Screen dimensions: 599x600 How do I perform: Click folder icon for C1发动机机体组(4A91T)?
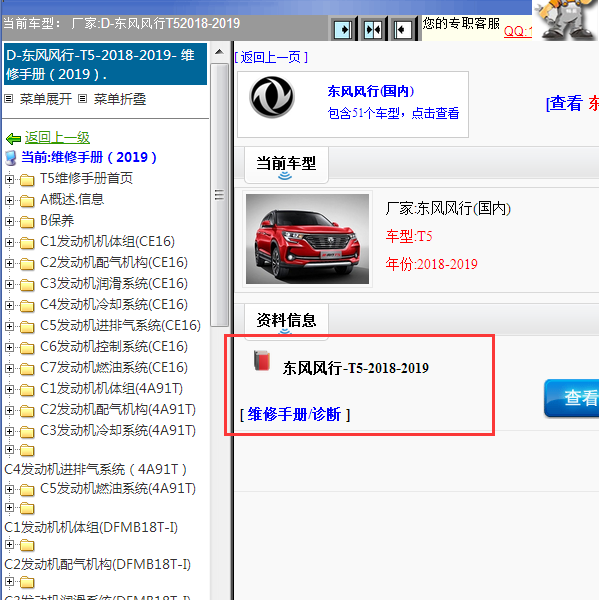27,390
